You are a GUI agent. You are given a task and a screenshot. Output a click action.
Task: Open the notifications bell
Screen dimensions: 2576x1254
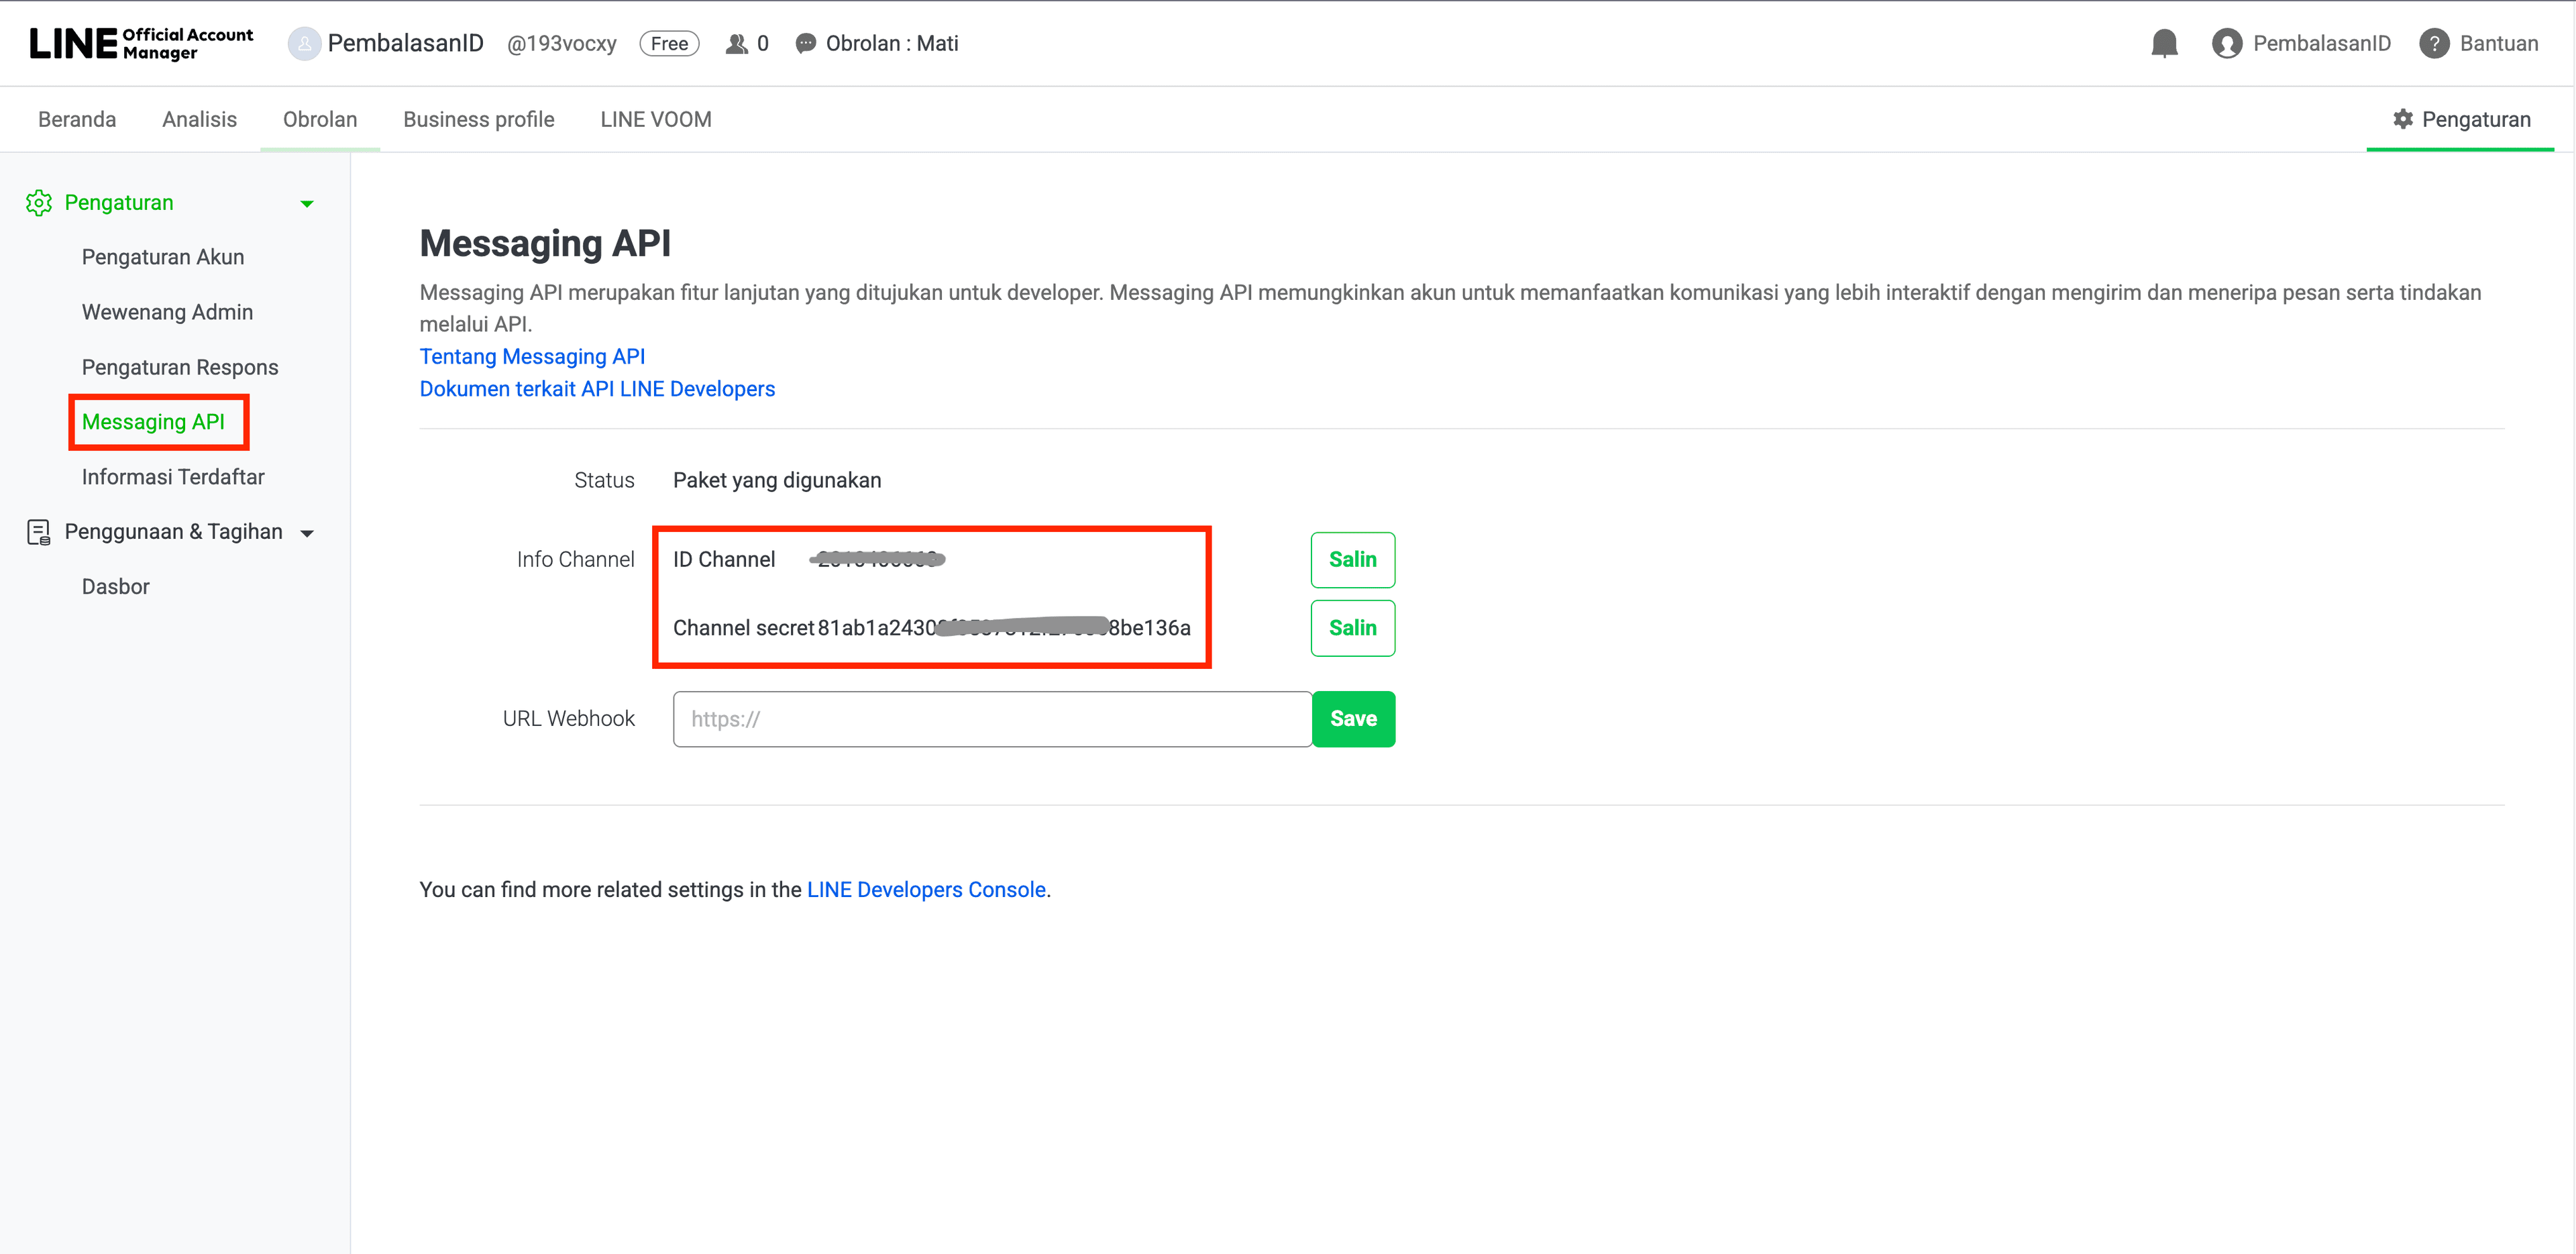click(x=2164, y=43)
